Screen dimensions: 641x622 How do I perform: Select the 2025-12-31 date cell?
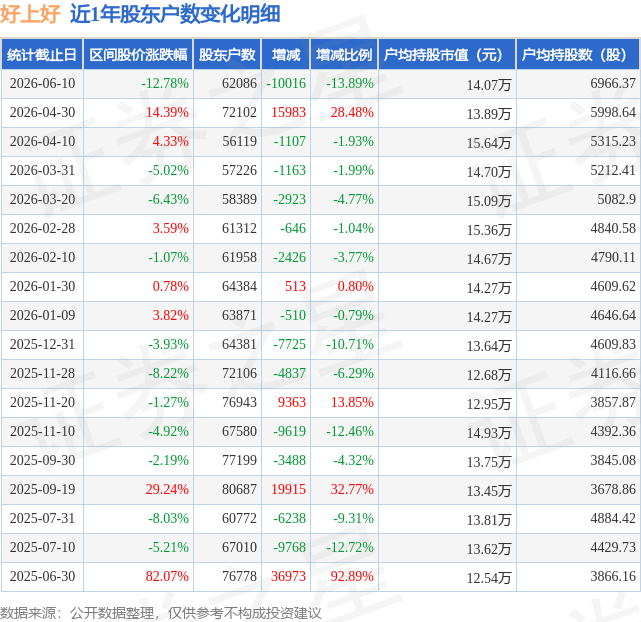click(43, 345)
